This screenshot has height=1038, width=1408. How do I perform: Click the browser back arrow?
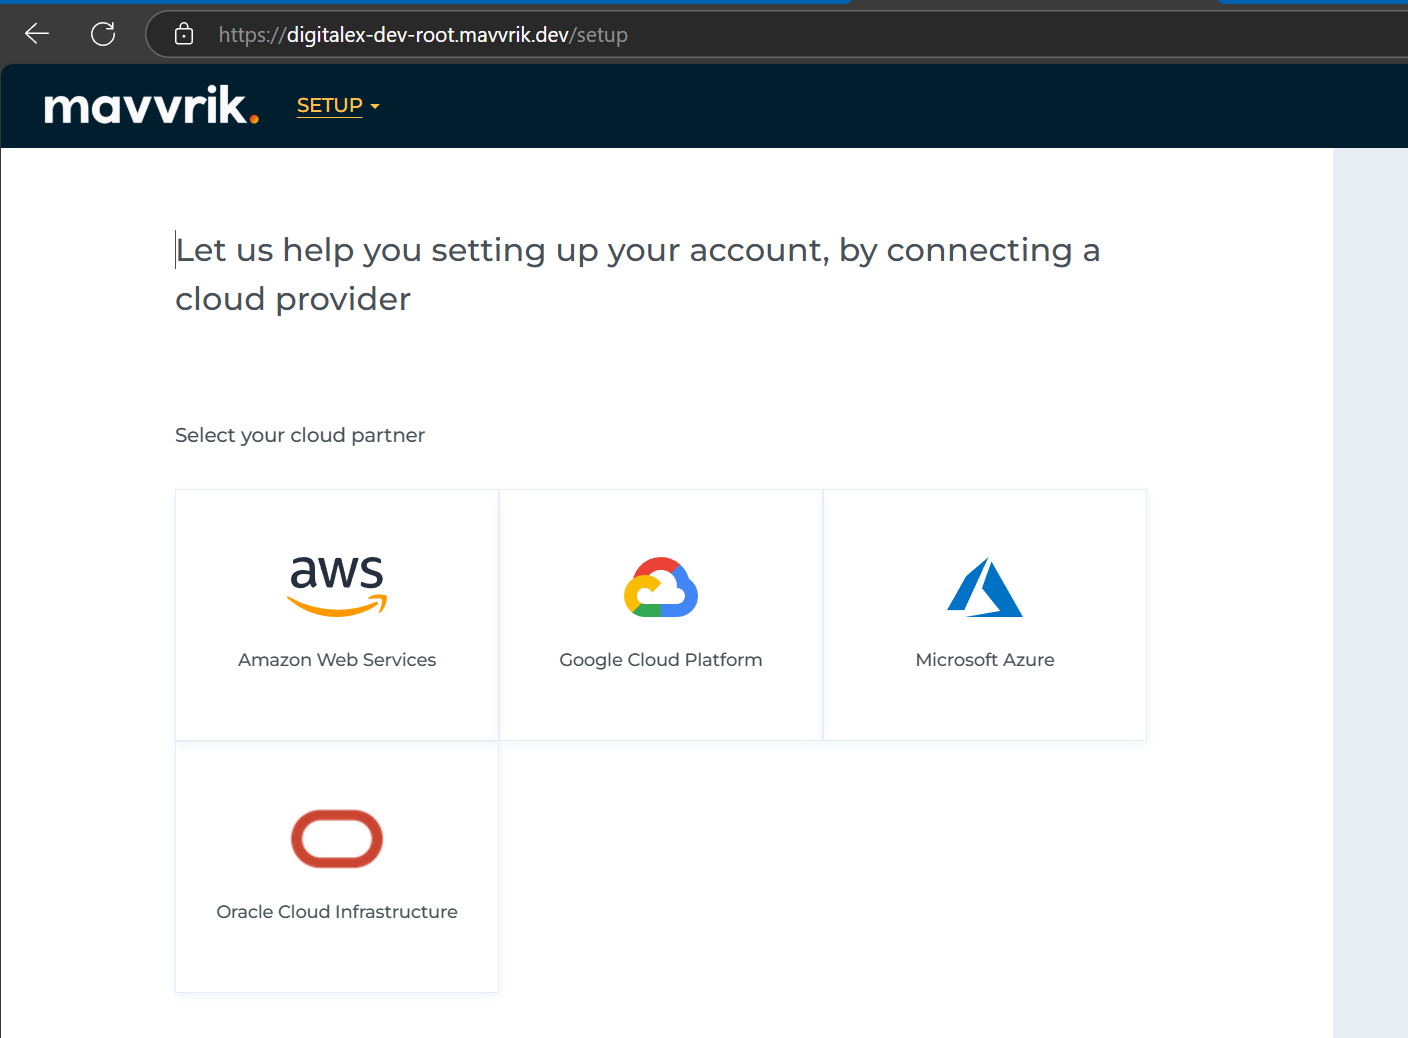37,34
